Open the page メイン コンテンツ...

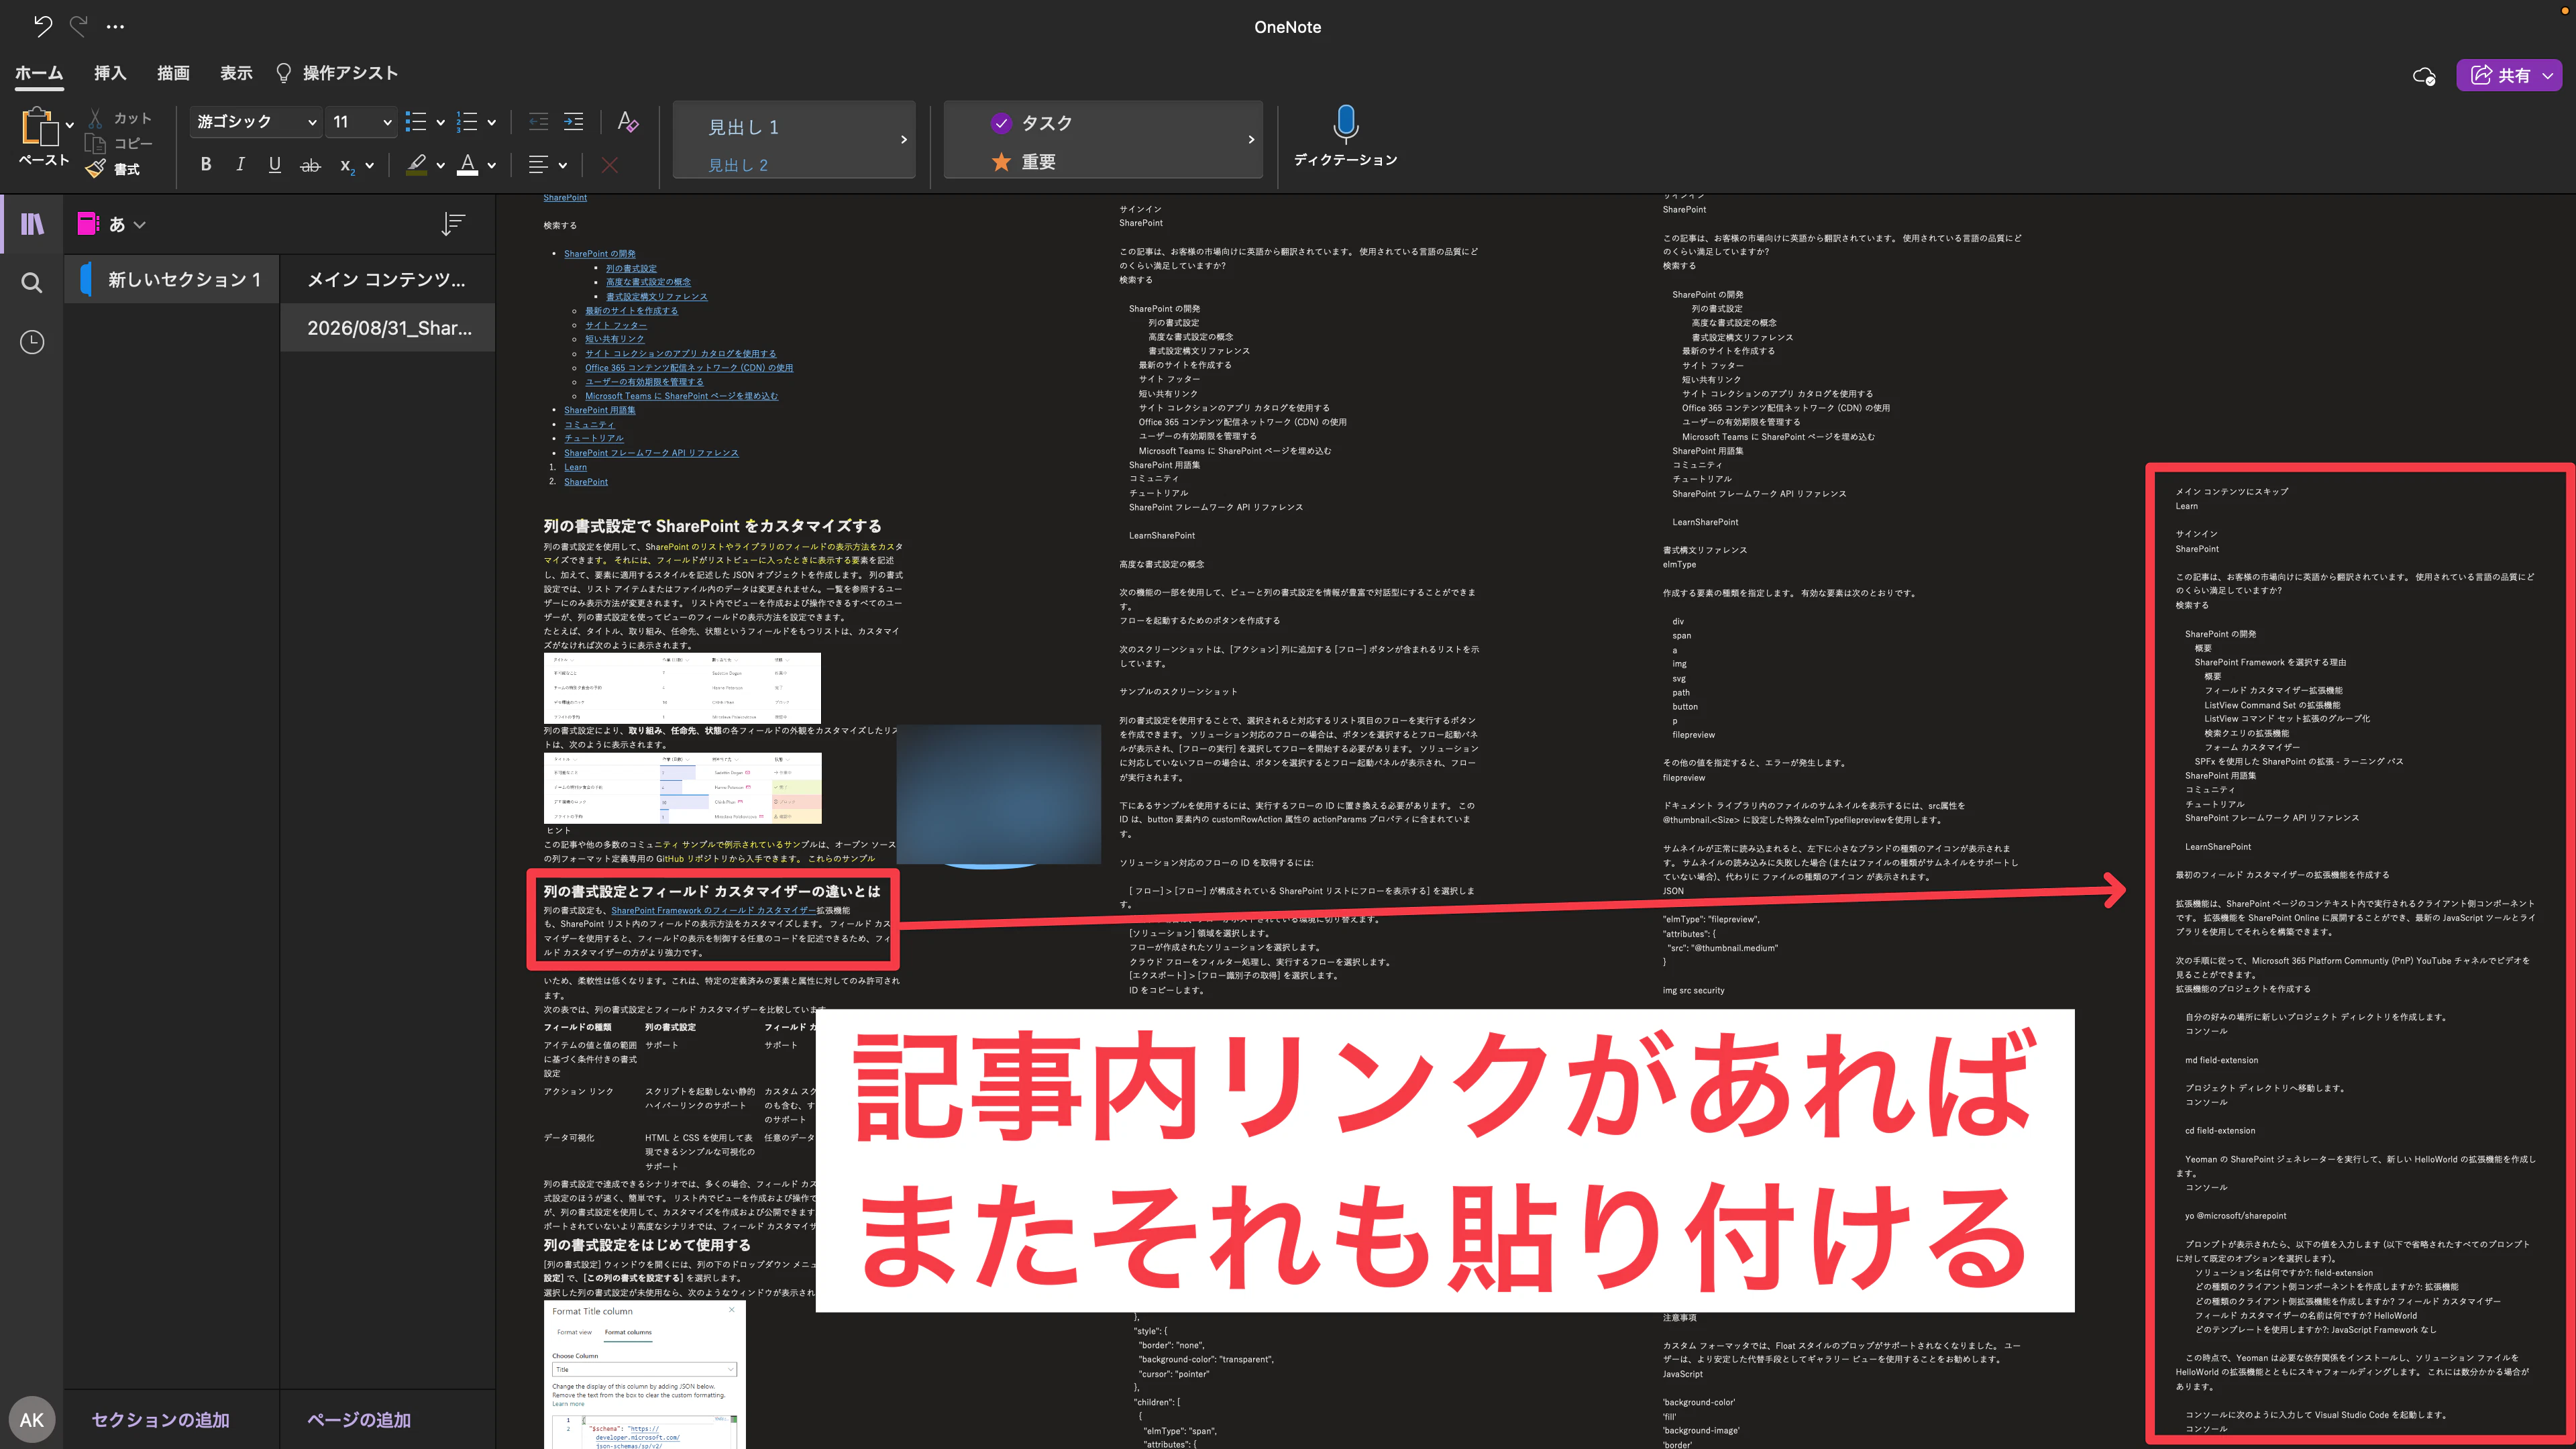pyautogui.click(x=387, y=280)
